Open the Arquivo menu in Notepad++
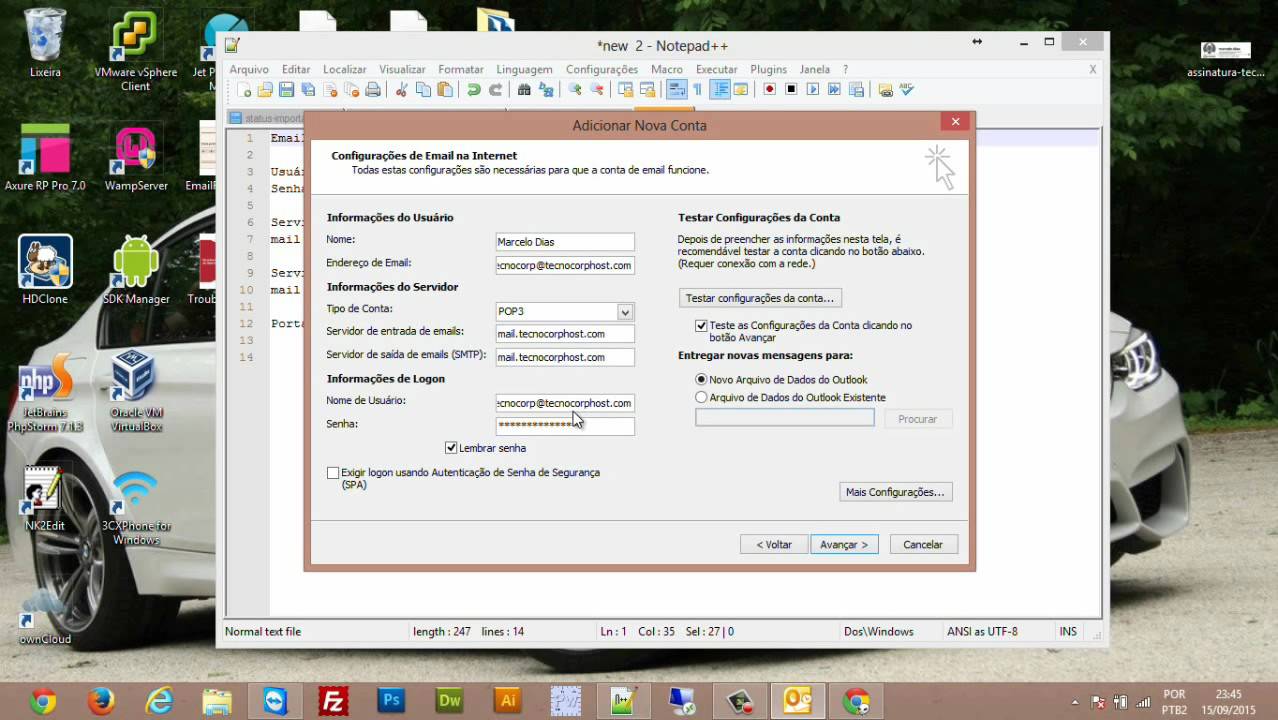The height and width of the screenshot is (720, 1278). (x=249, y=69)
